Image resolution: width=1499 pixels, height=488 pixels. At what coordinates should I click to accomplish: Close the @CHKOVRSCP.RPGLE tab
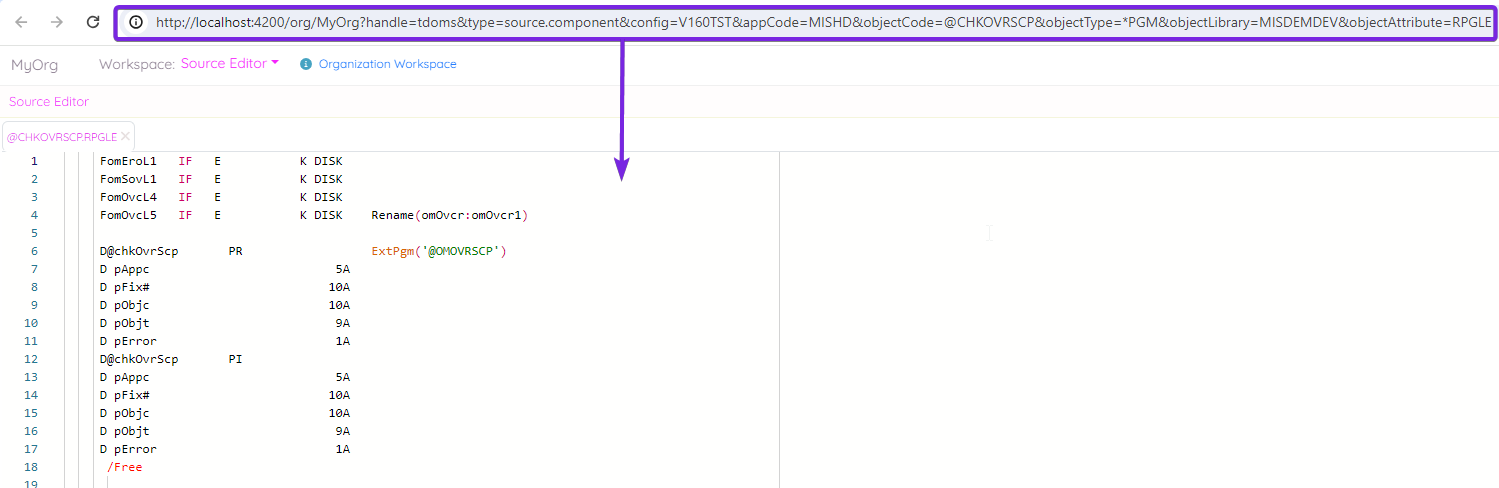(125, 137)
